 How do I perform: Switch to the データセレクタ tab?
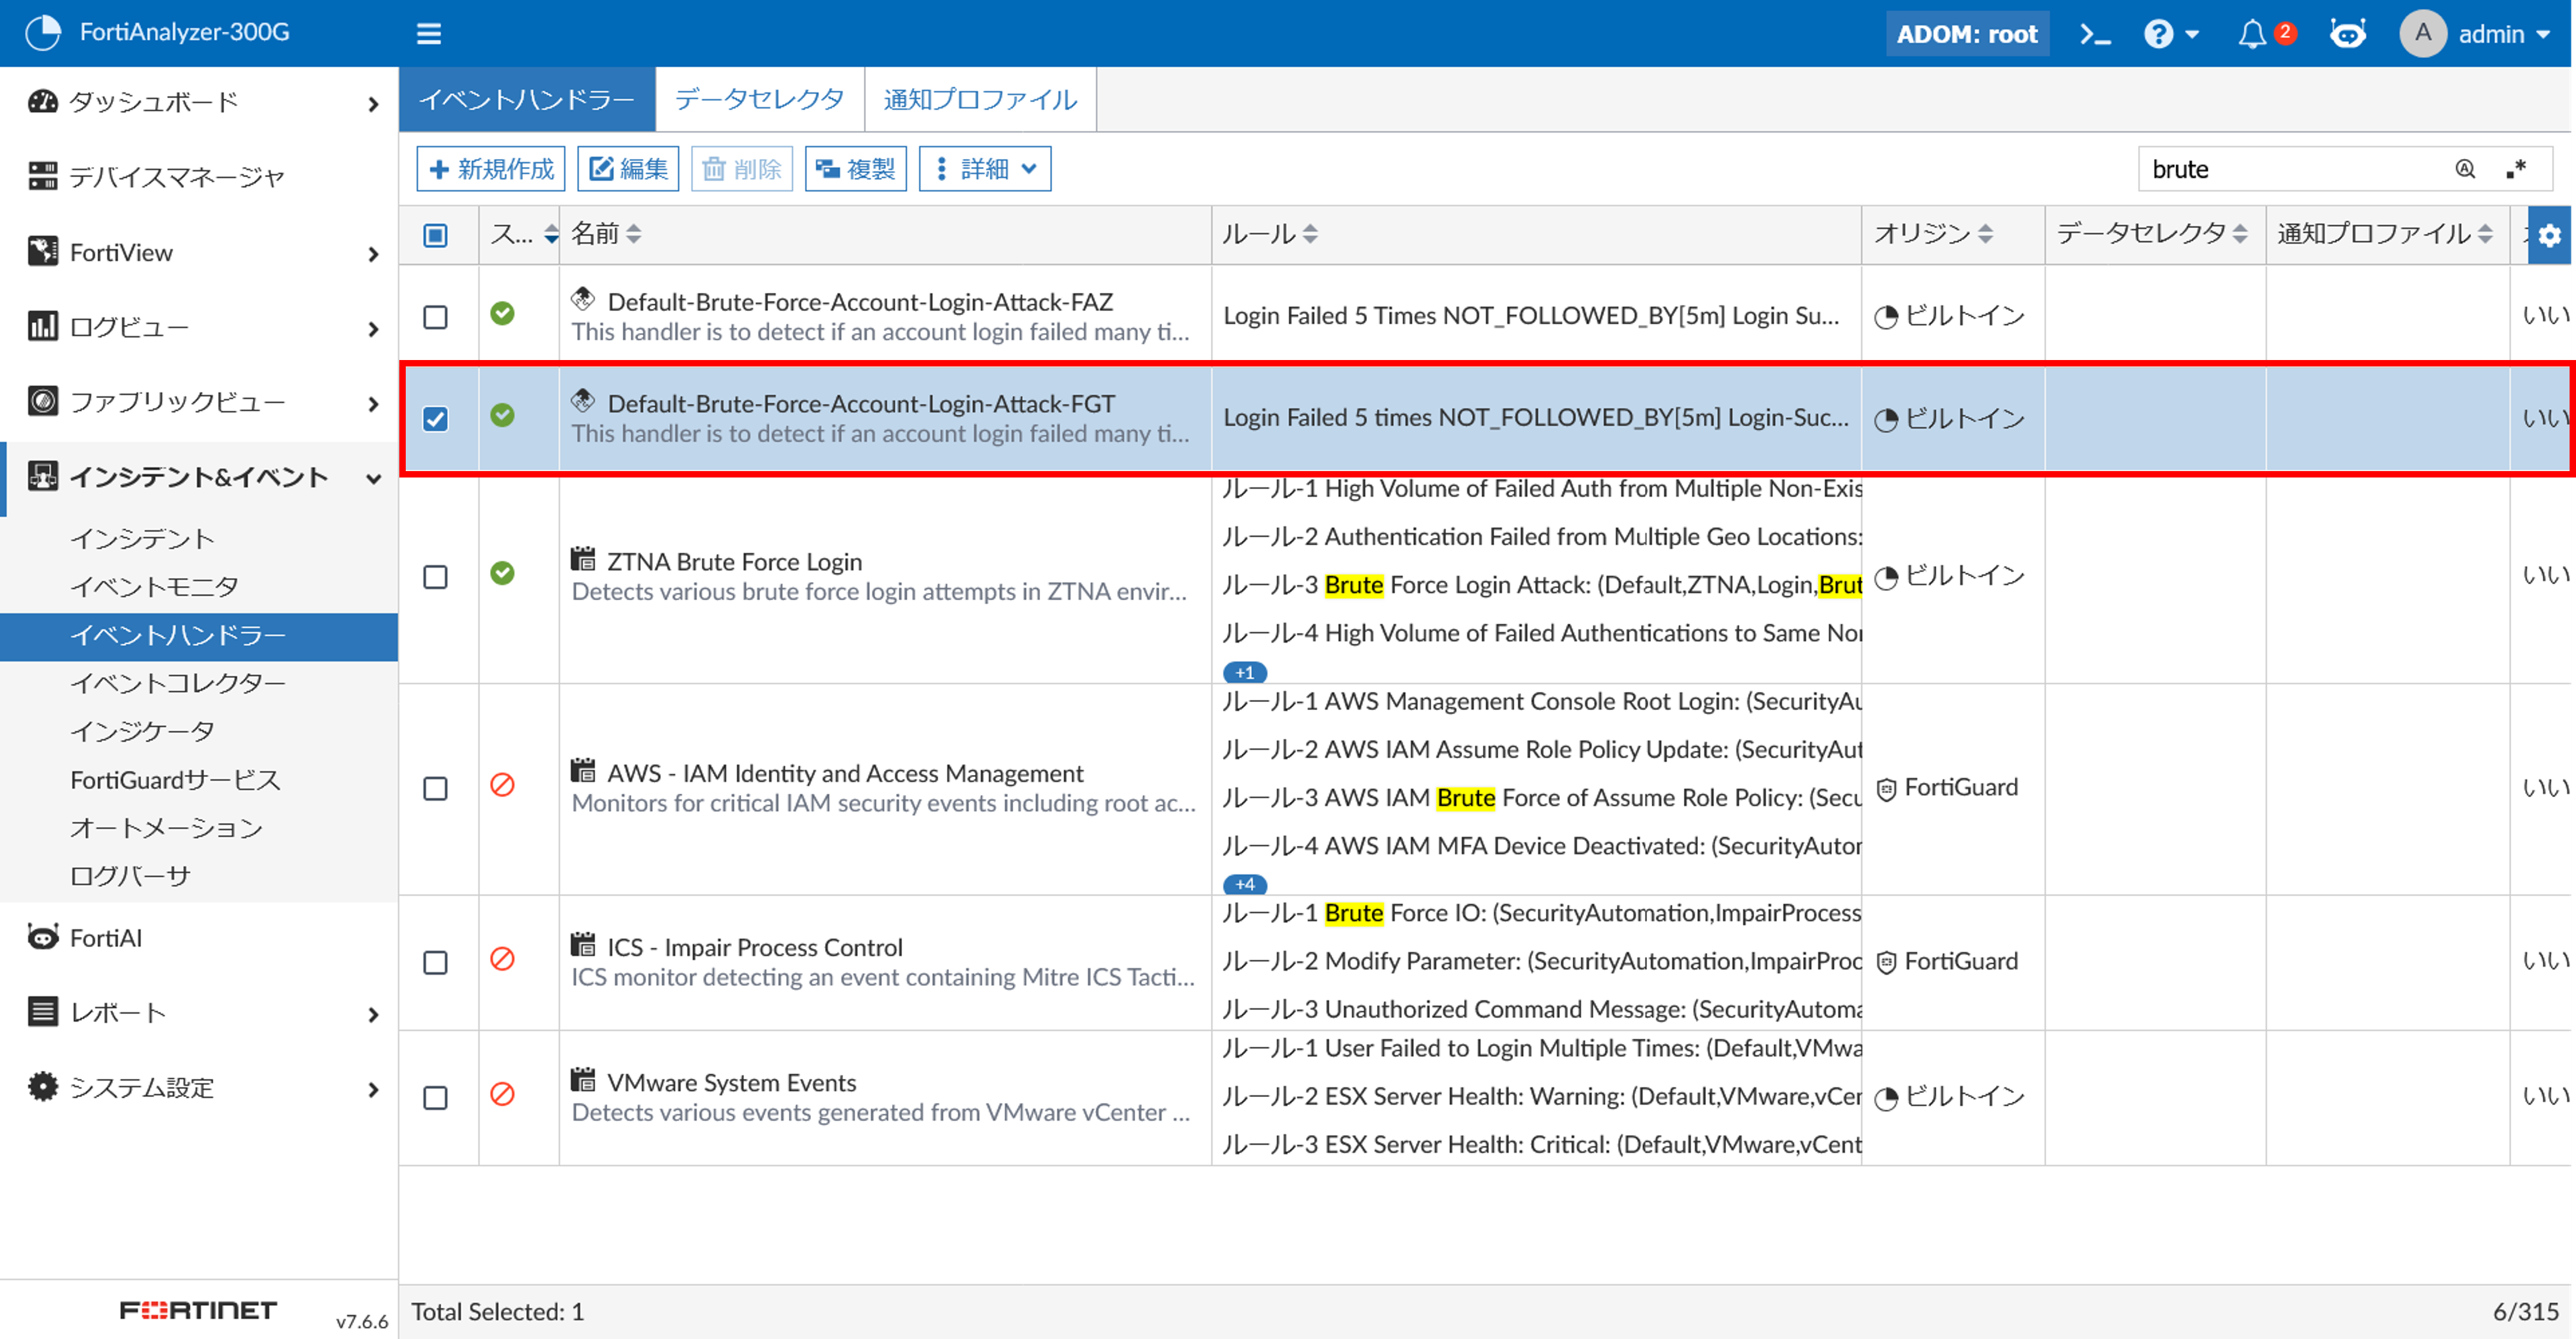click(759, 99)
